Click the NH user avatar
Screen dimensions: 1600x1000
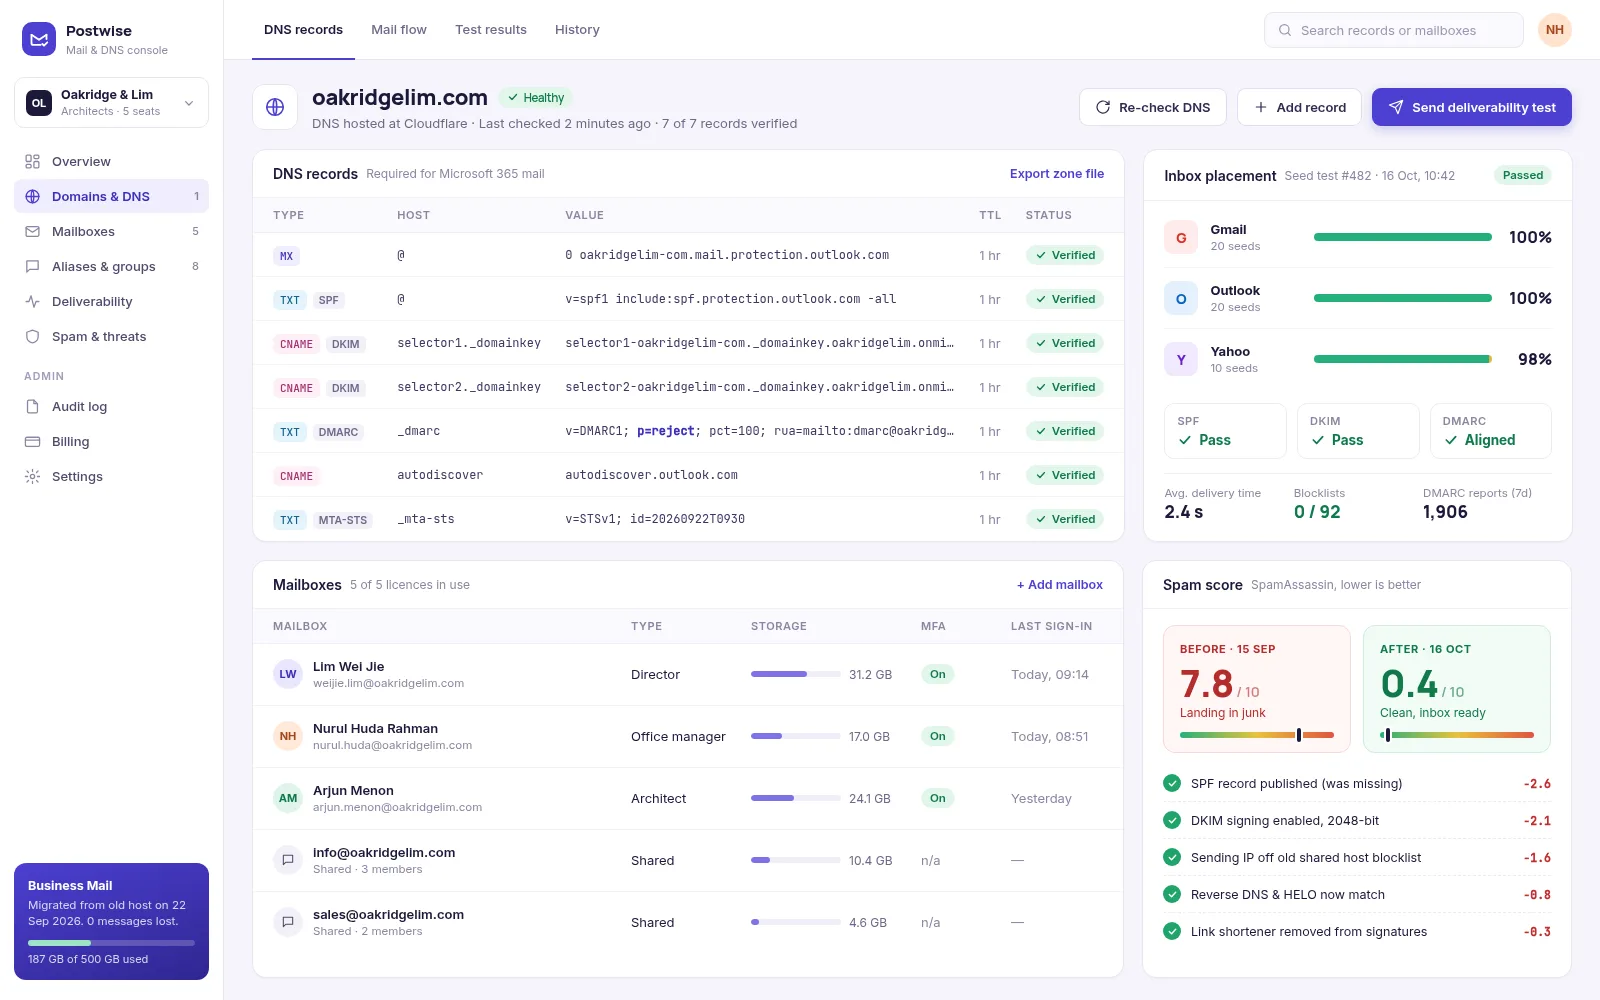point(1554,30)
